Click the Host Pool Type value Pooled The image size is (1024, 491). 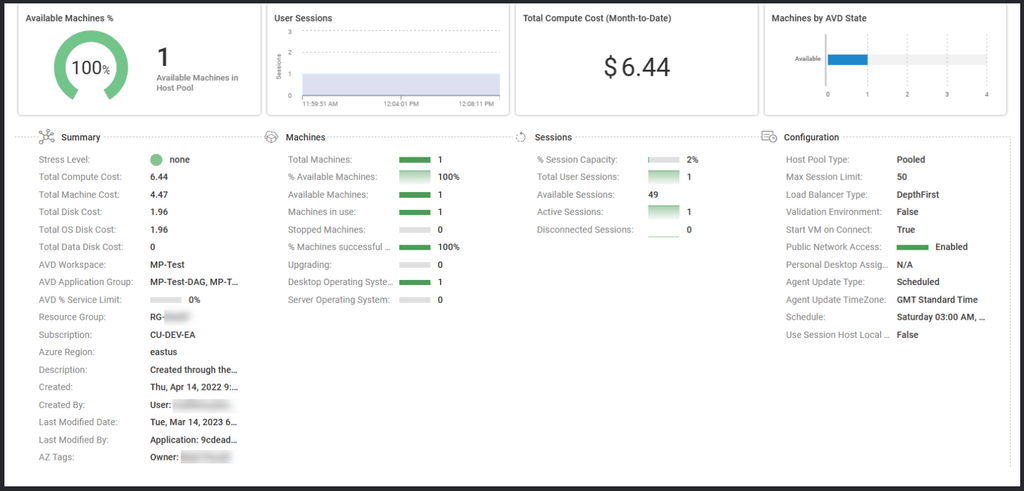(911, 159)
